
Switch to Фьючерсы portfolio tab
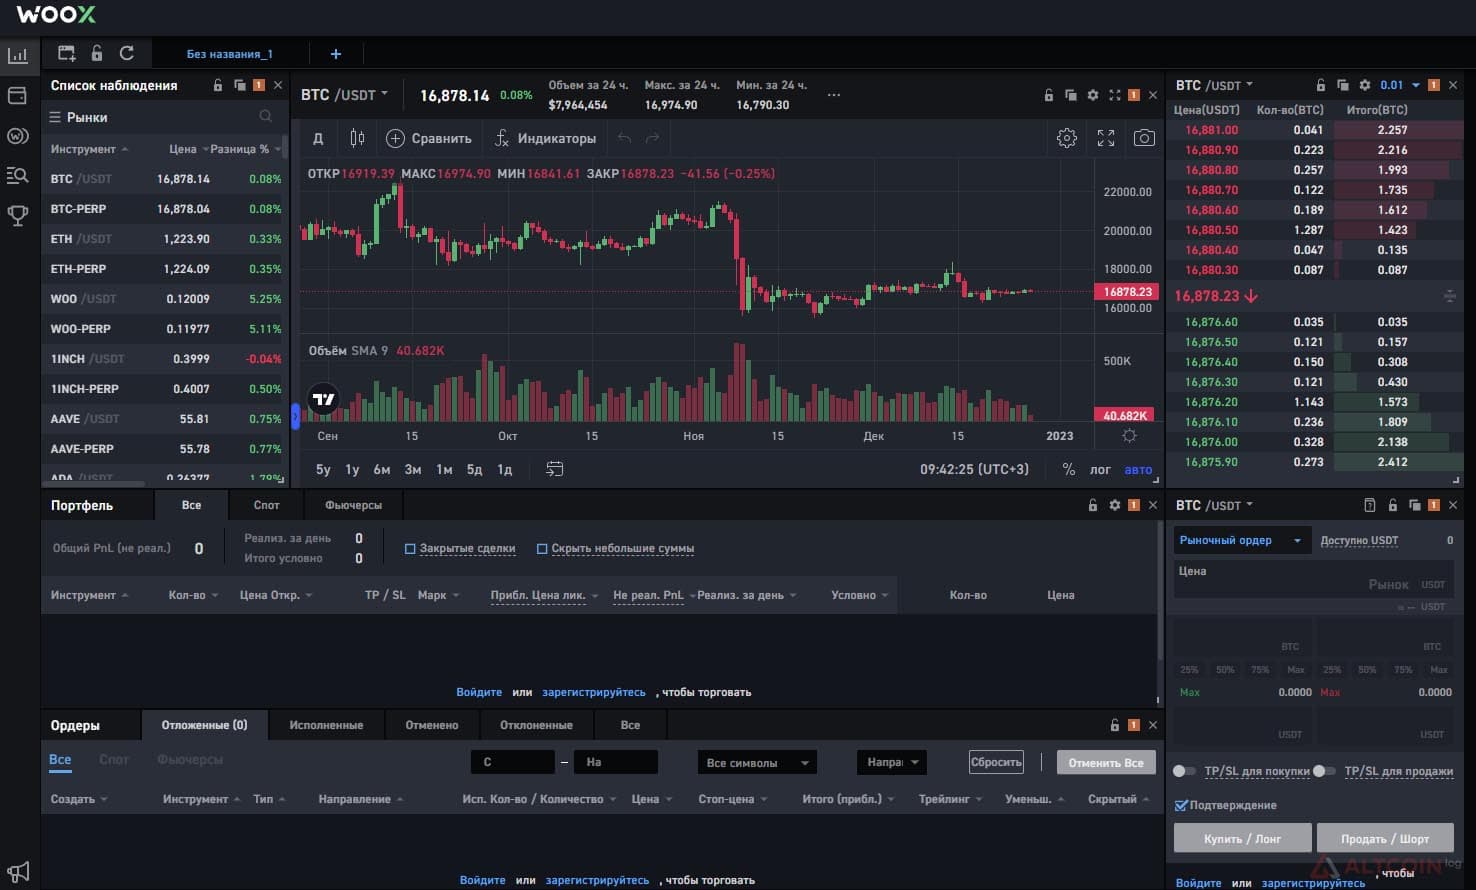click(x=354, y=505)
